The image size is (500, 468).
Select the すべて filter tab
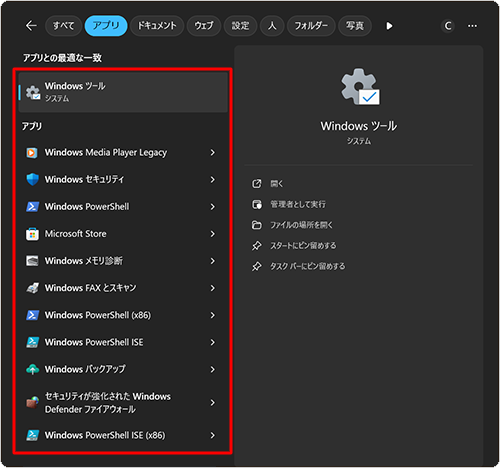pos(63,26)
